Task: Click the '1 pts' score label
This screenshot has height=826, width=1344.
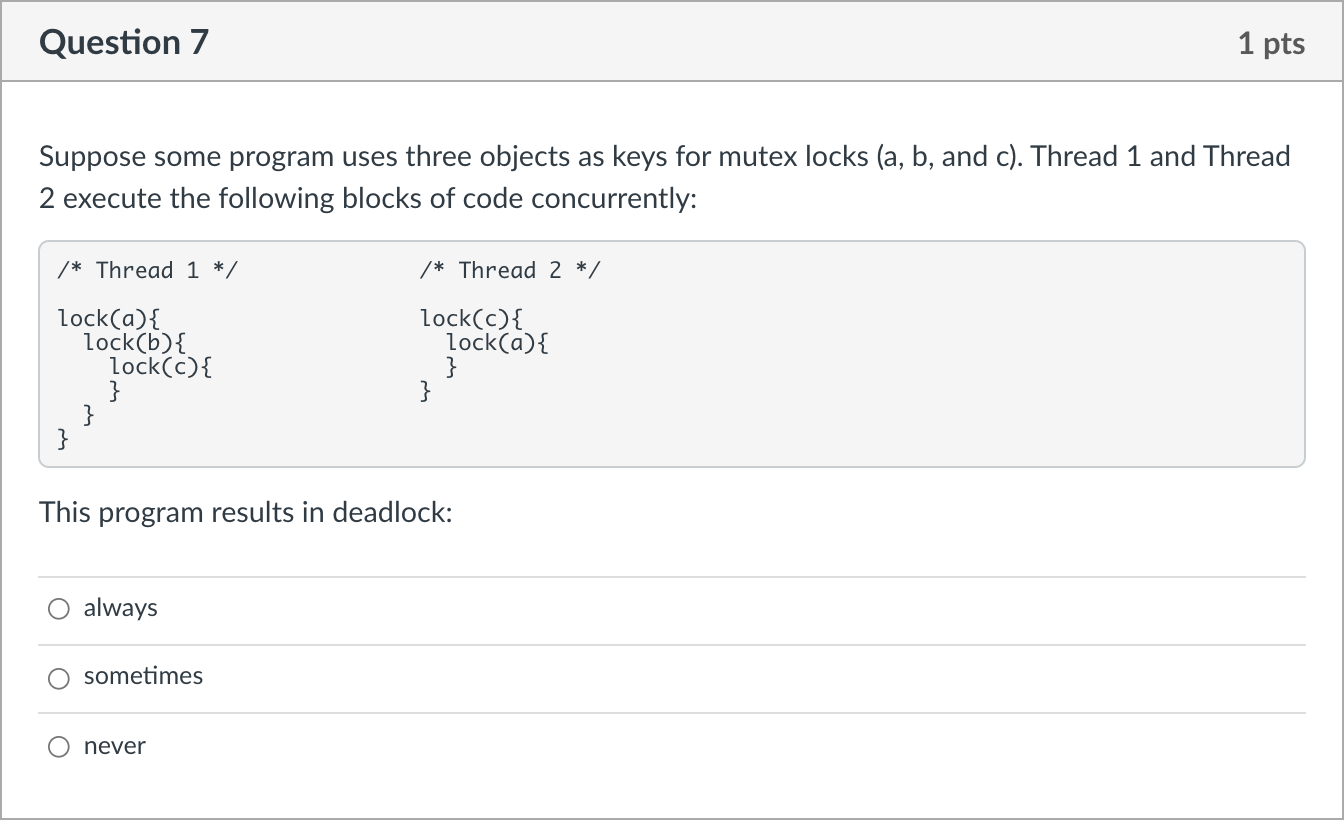Action: tap(1271, 43)
